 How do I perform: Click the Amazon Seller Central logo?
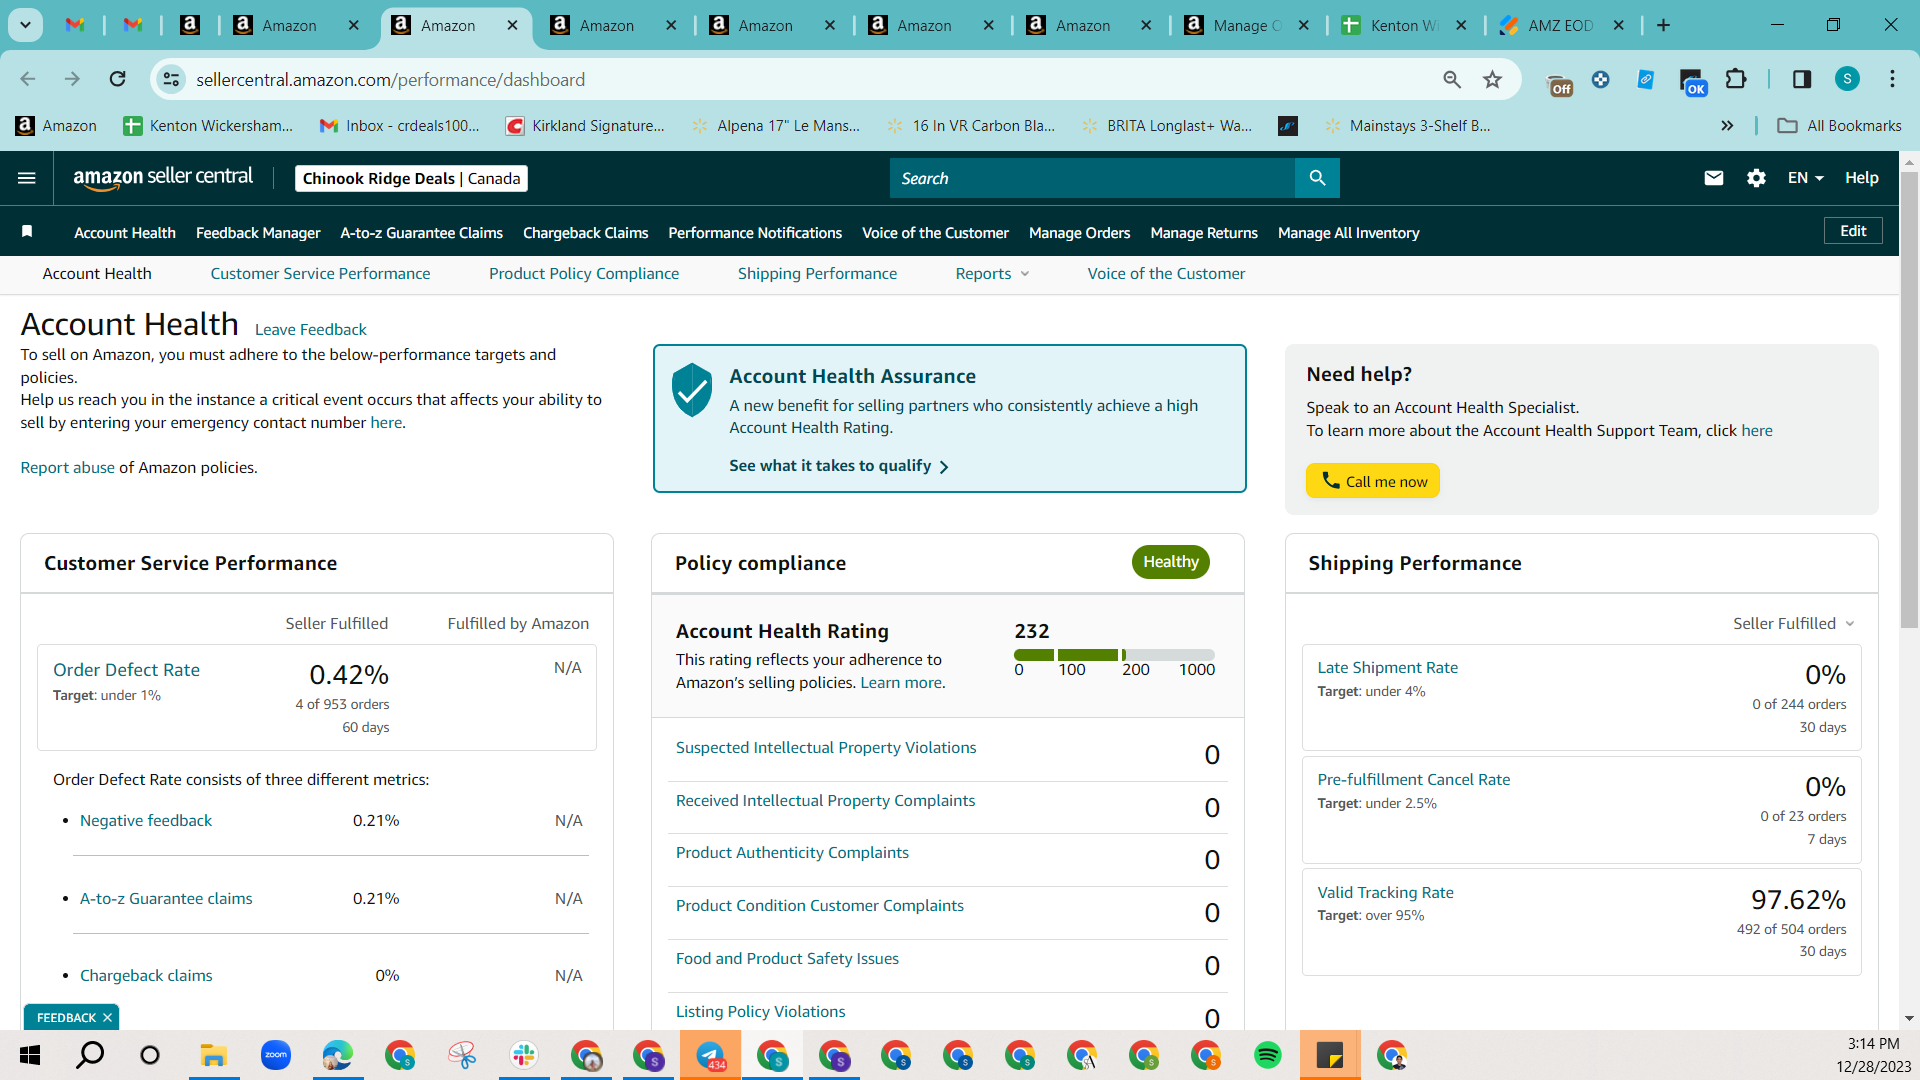(x=163, y=178)
